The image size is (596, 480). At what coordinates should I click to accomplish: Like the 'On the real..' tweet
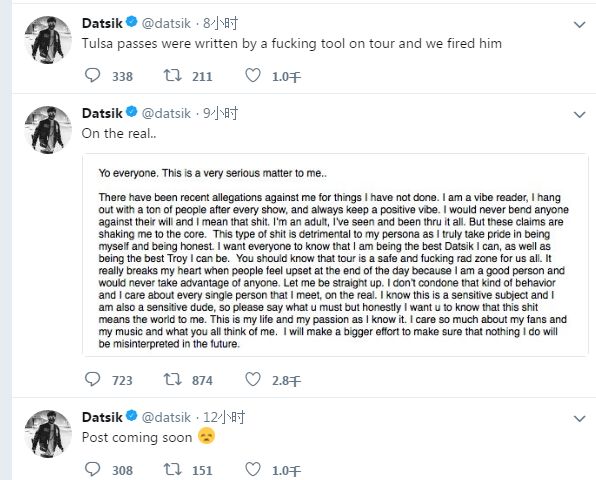(x=253, y=379)
